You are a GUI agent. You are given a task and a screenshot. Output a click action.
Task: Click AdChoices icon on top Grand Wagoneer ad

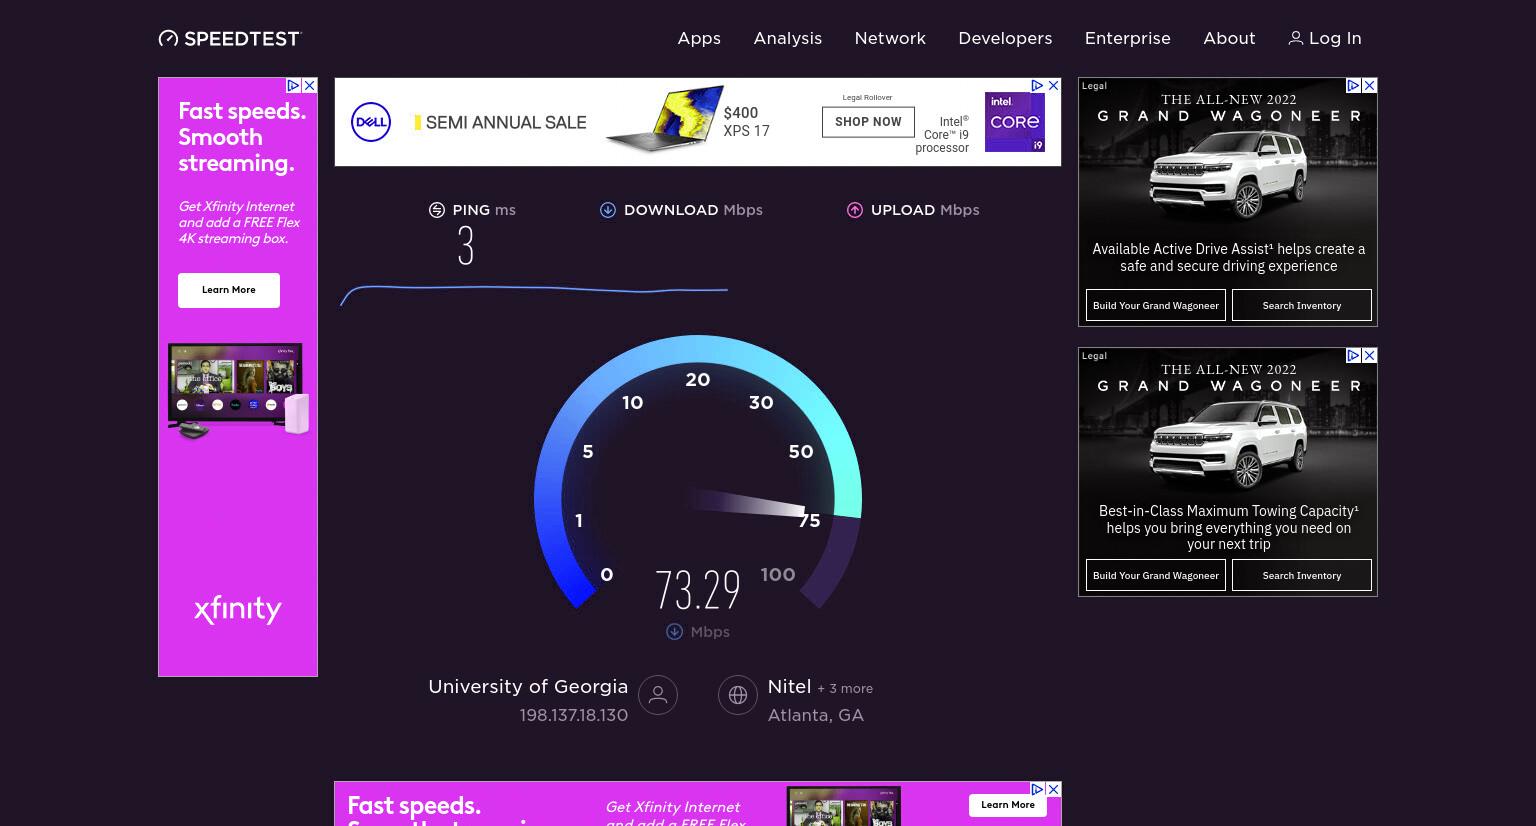coord(1353,86)
